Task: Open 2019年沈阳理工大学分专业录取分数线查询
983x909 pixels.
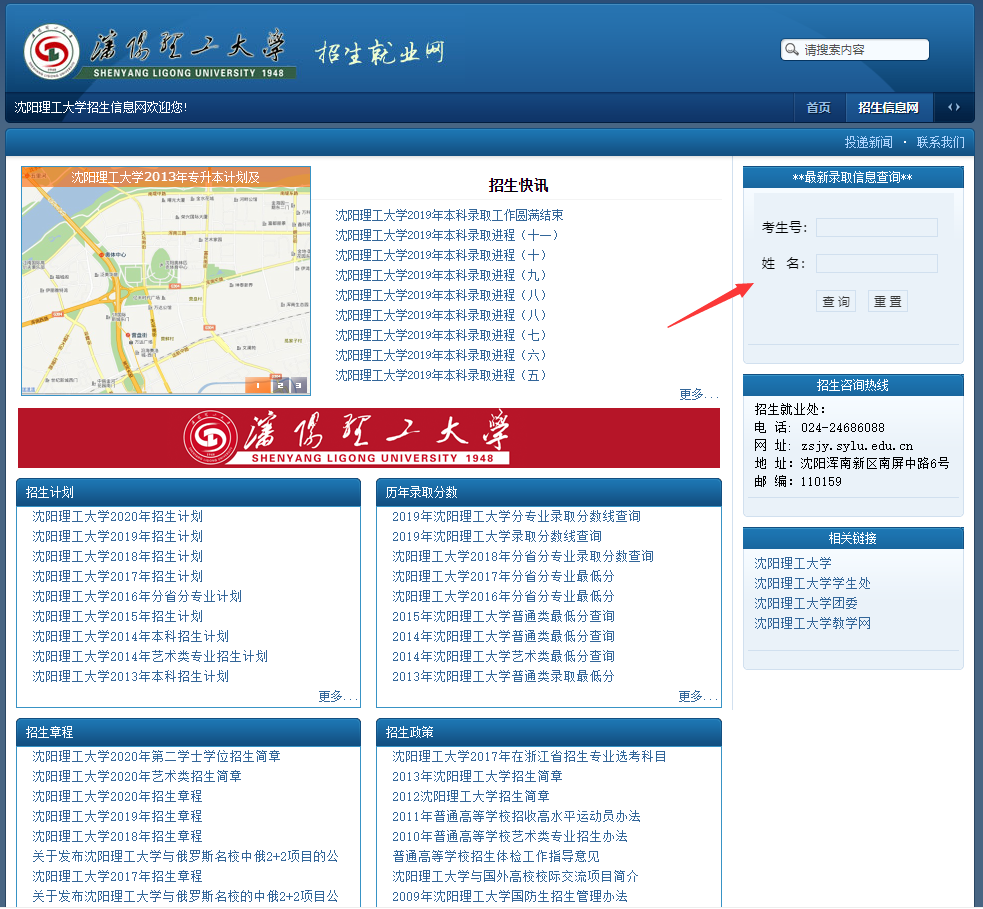Action: click(517, 517)
